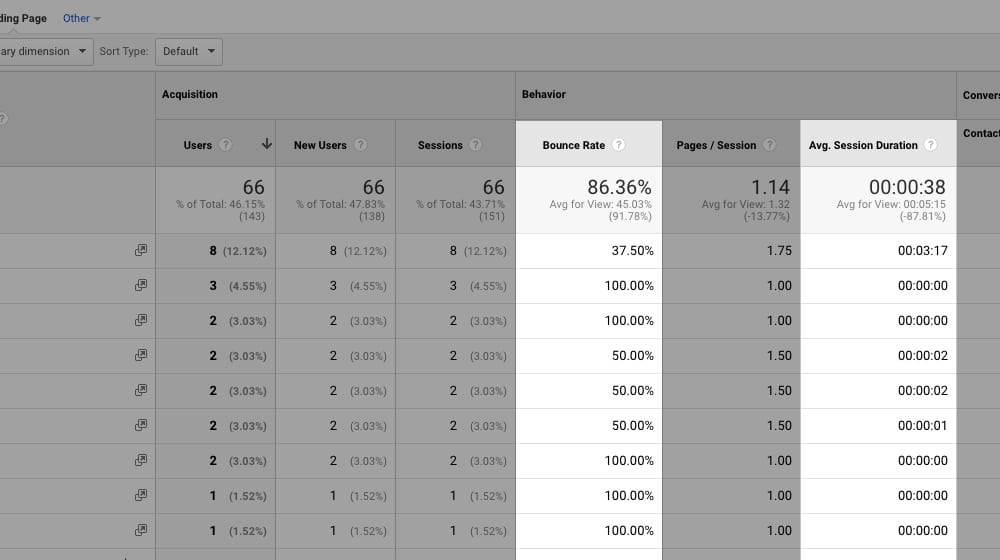The image size is (1000, 560).
Task: Sort by the Bounce Rate column header
Action: tap(574, 145)
